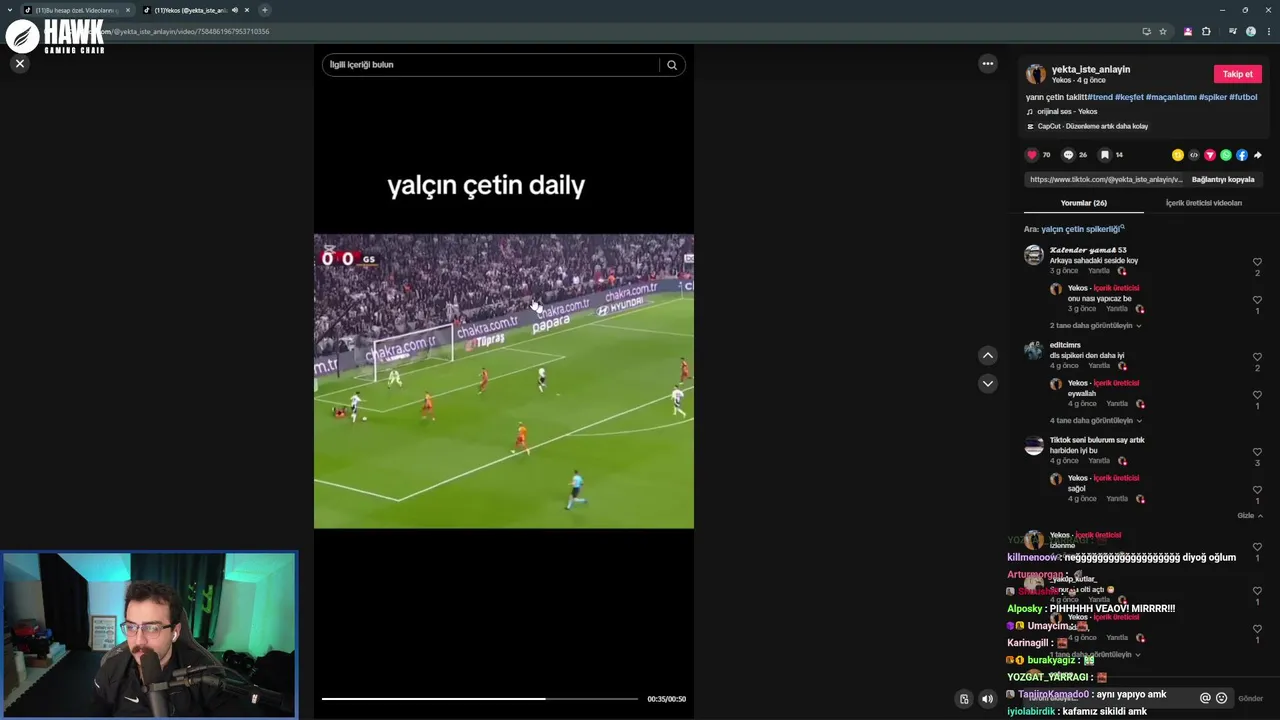The image size is (1280, 720).
Task: Click the #maçanlatımı hashtag
Action: pos(1171,97)
